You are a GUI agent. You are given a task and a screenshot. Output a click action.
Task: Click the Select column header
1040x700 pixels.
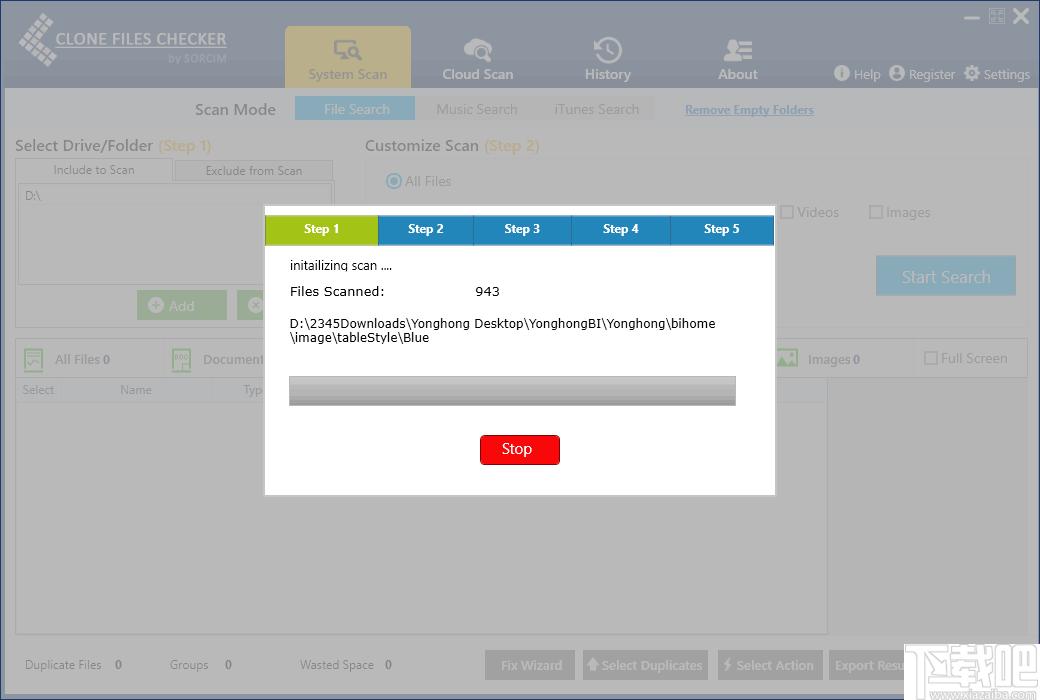tap(38, 390)
